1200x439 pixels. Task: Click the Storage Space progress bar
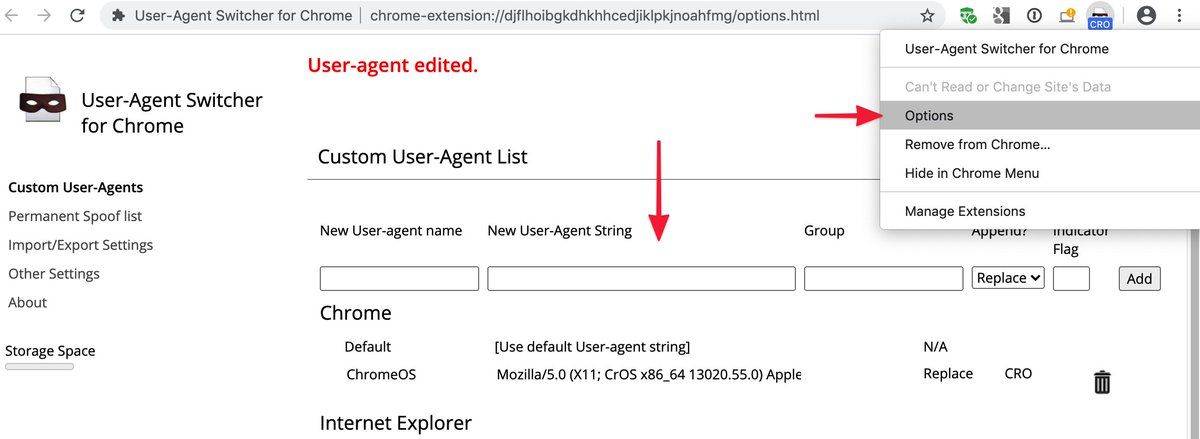click(x=39, y=367)
